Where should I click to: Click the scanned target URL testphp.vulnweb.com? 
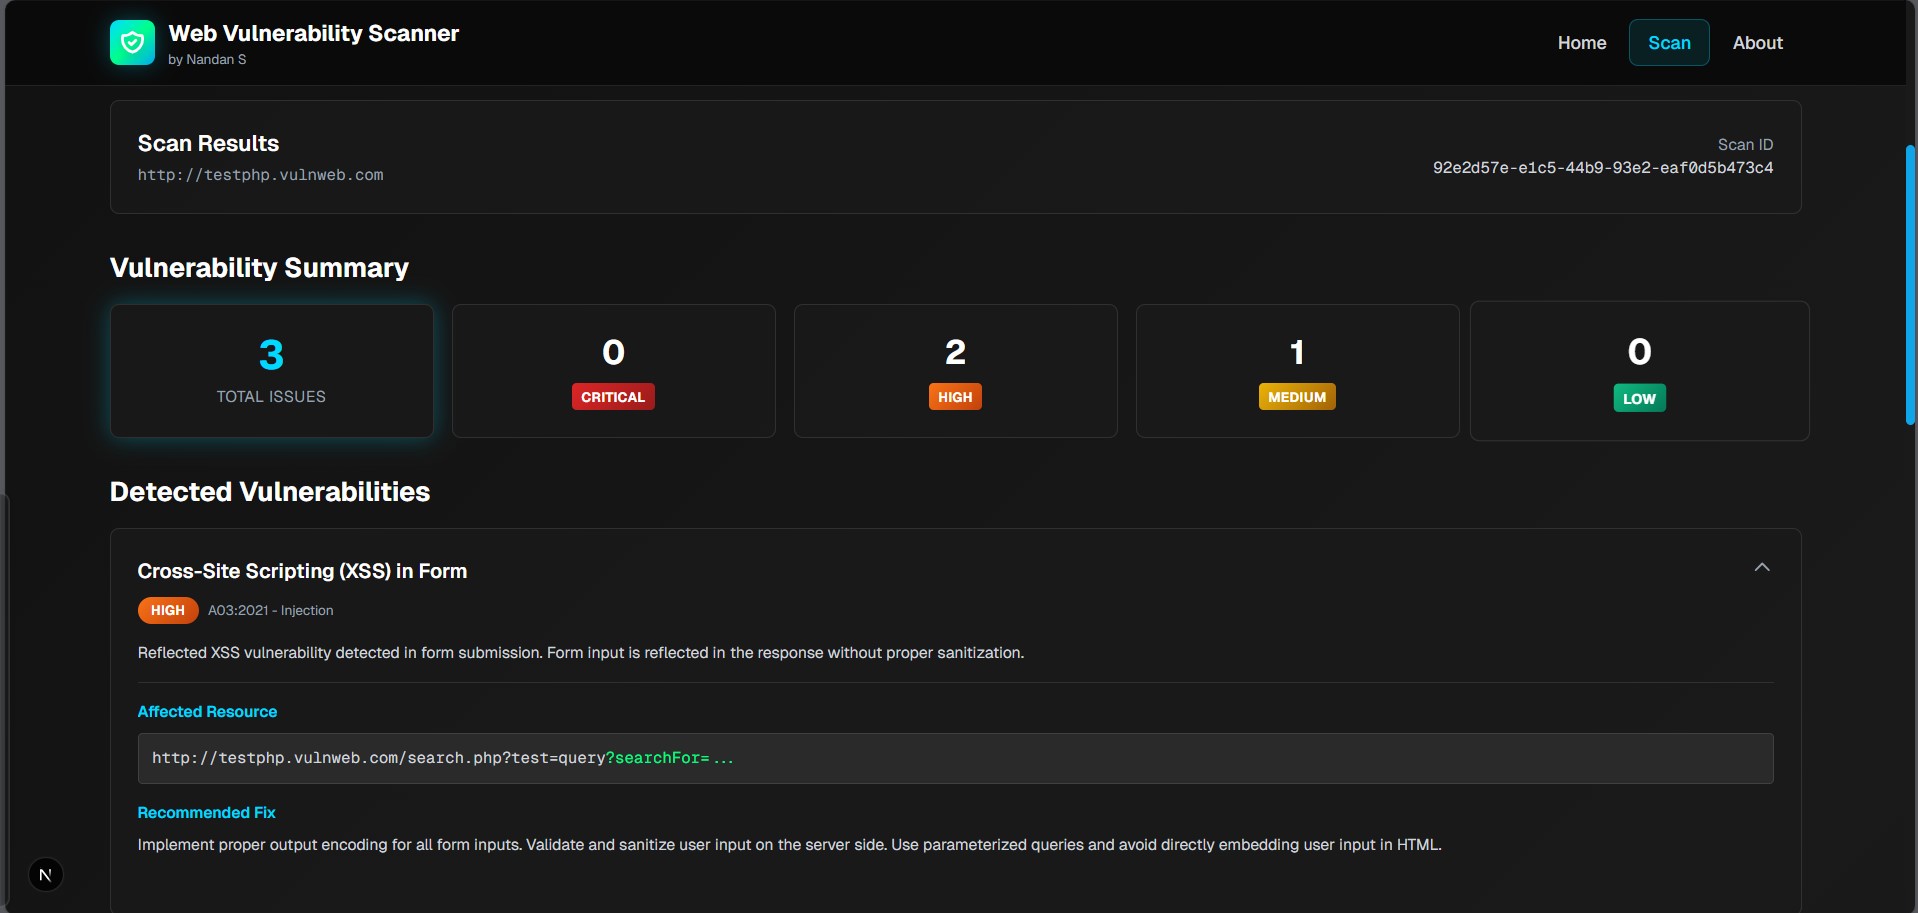click(261, 175)
